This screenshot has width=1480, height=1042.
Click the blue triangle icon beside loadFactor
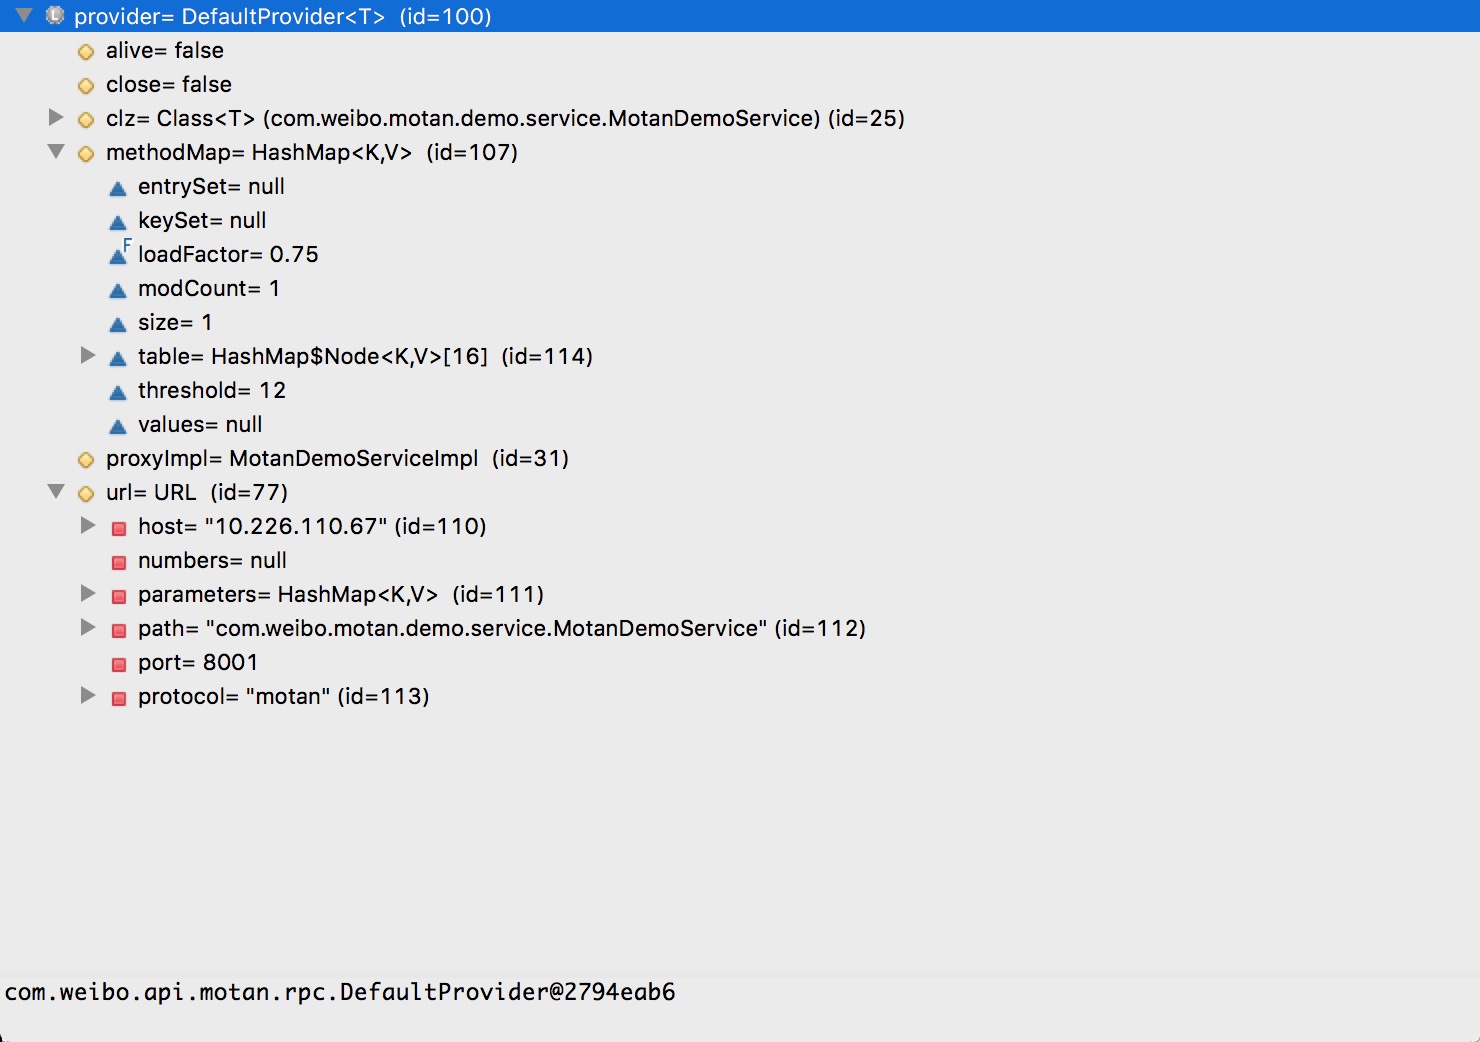[x=118, y=255]
